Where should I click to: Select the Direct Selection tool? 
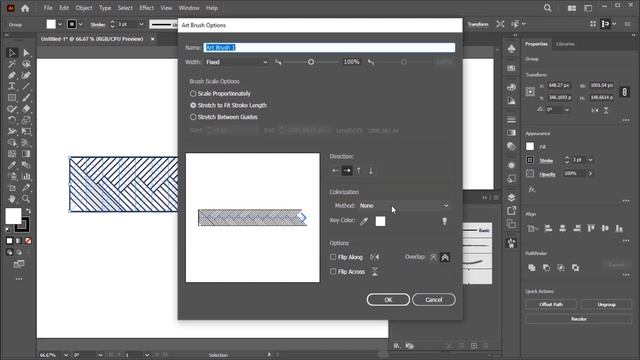pos(26,53)
